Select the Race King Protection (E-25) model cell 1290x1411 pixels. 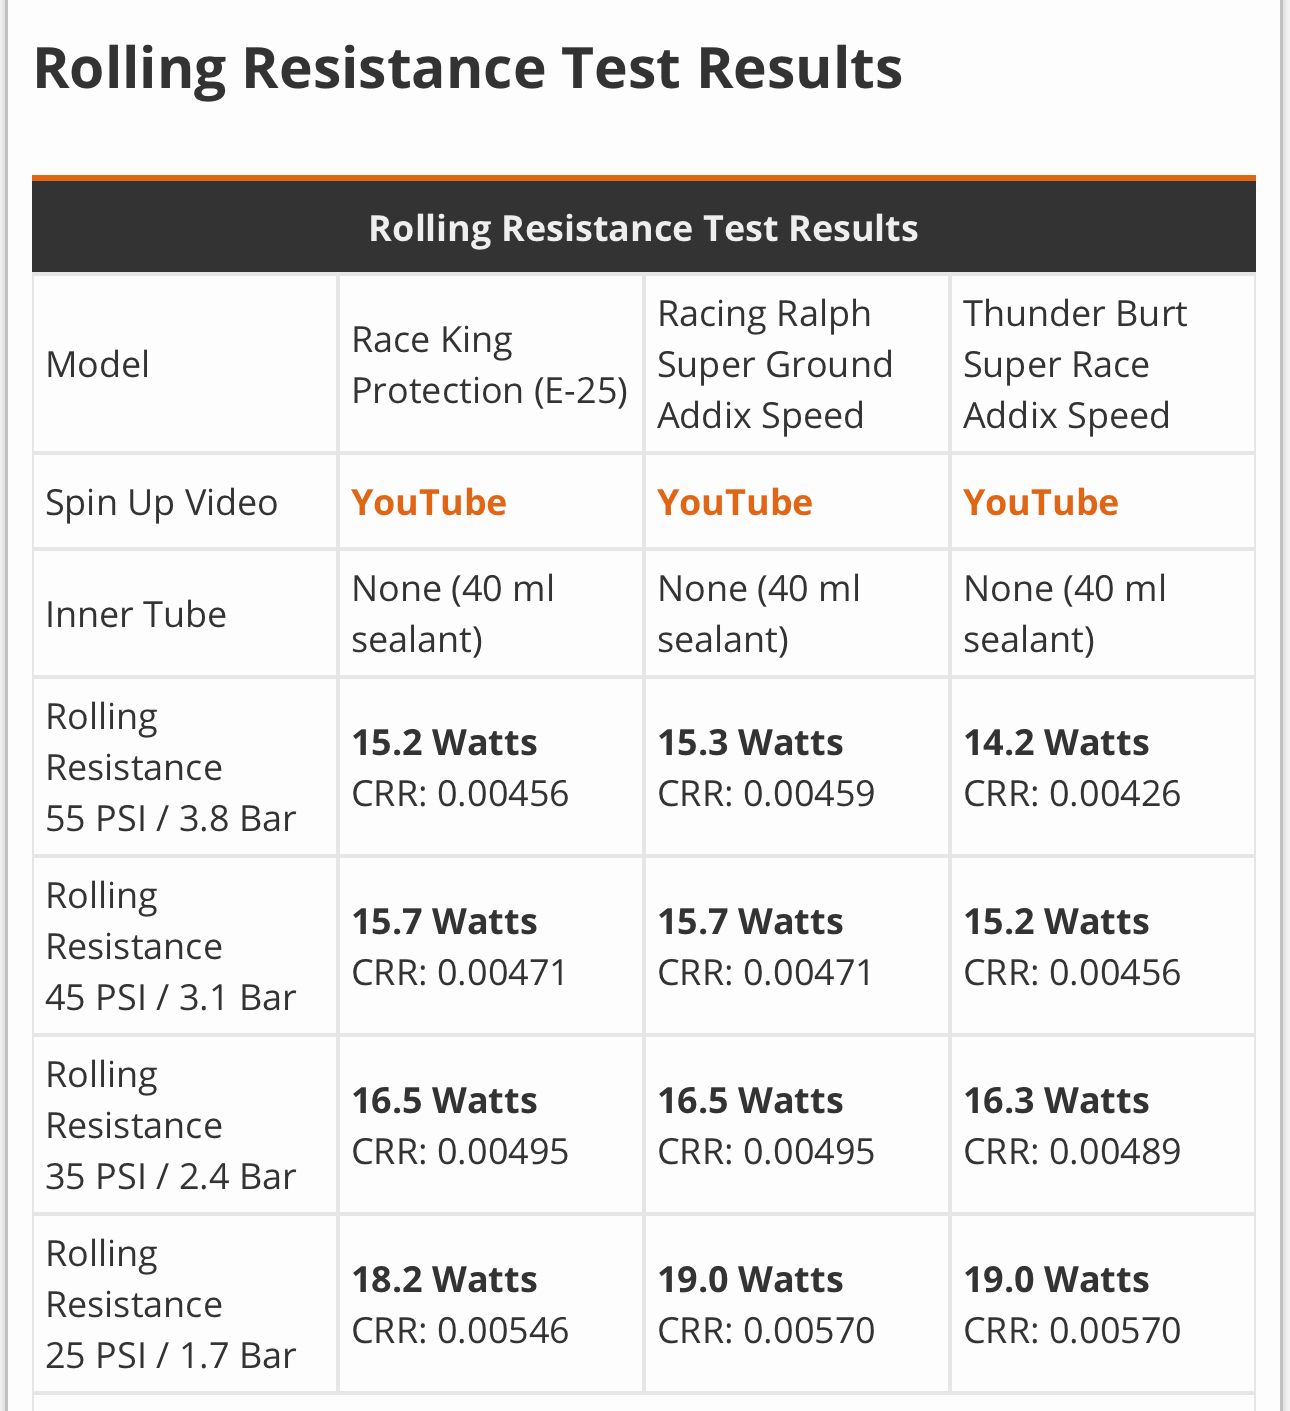click(x=489, y=365)
